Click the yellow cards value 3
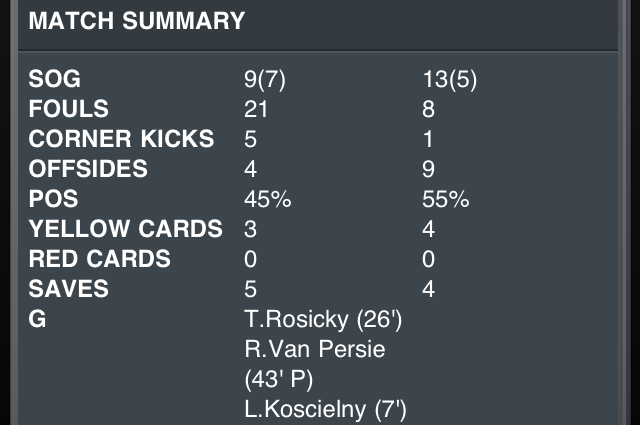The width and height of the screenshot is (640, 425). pos(250,229)
